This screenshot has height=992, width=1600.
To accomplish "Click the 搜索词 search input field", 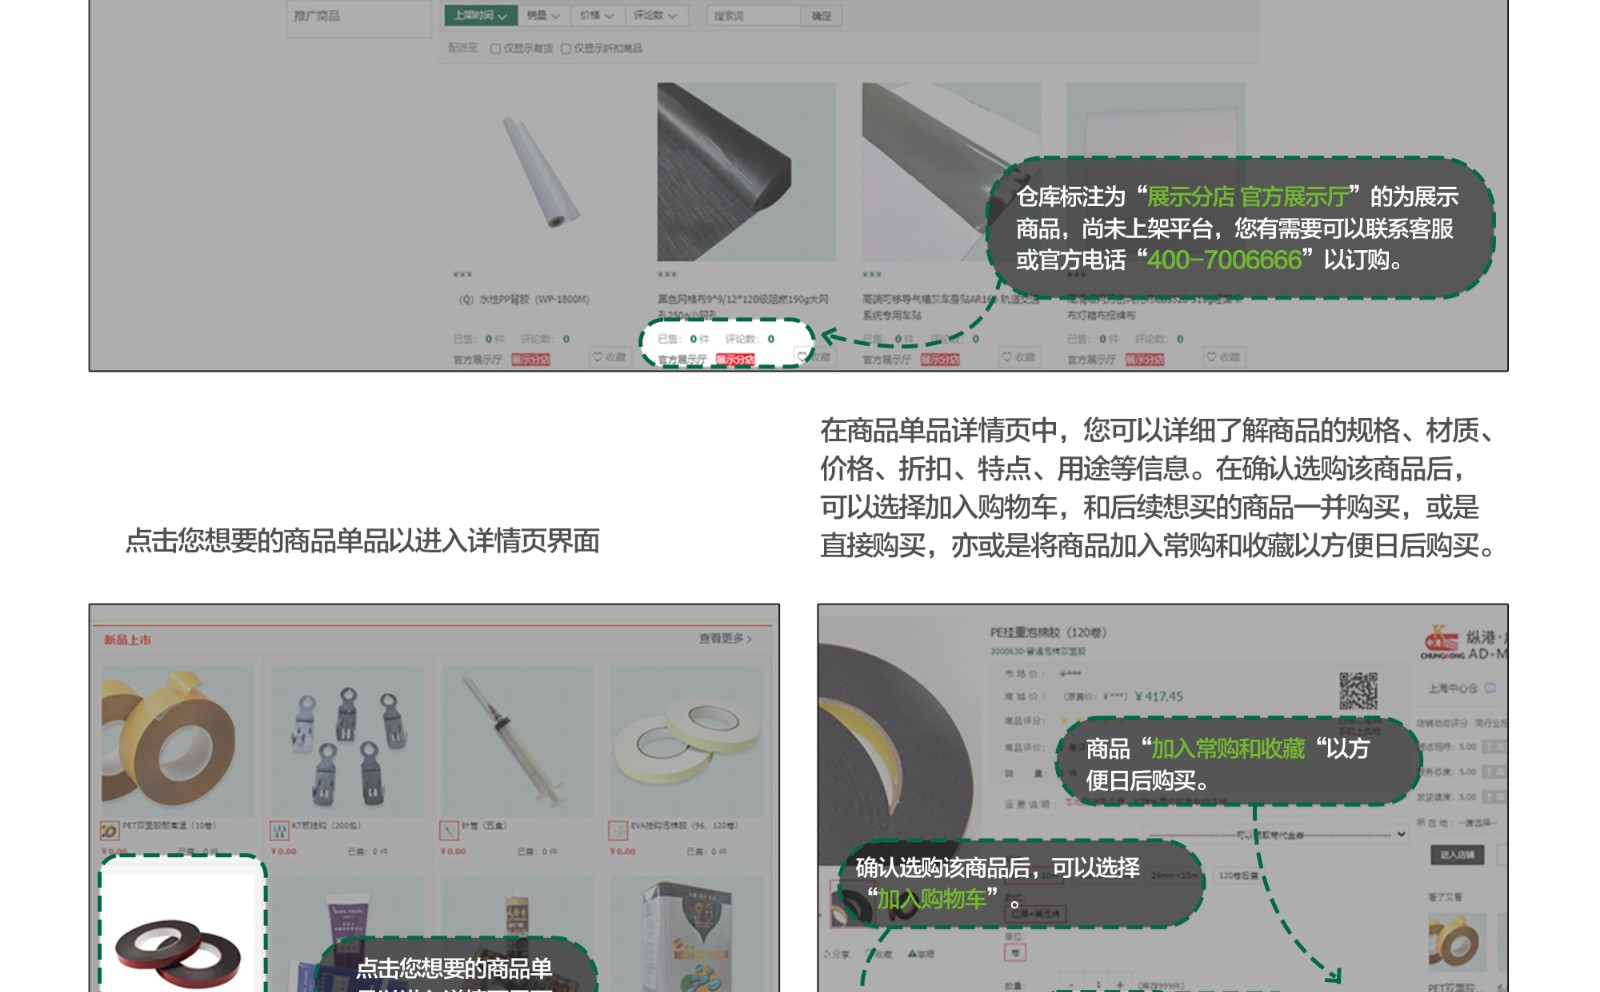I will 754,15.
